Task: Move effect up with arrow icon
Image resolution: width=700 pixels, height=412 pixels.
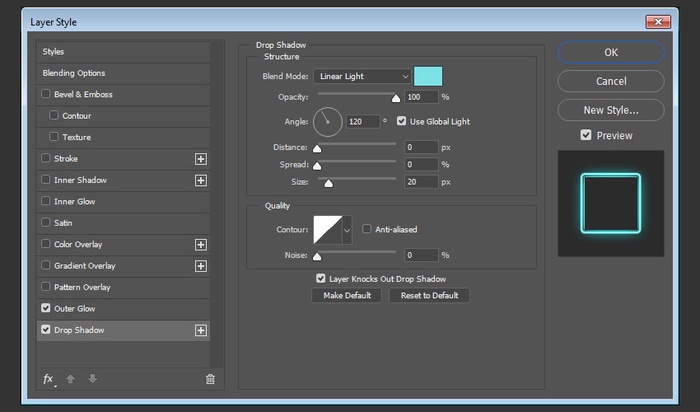Action: click(70, 379)
